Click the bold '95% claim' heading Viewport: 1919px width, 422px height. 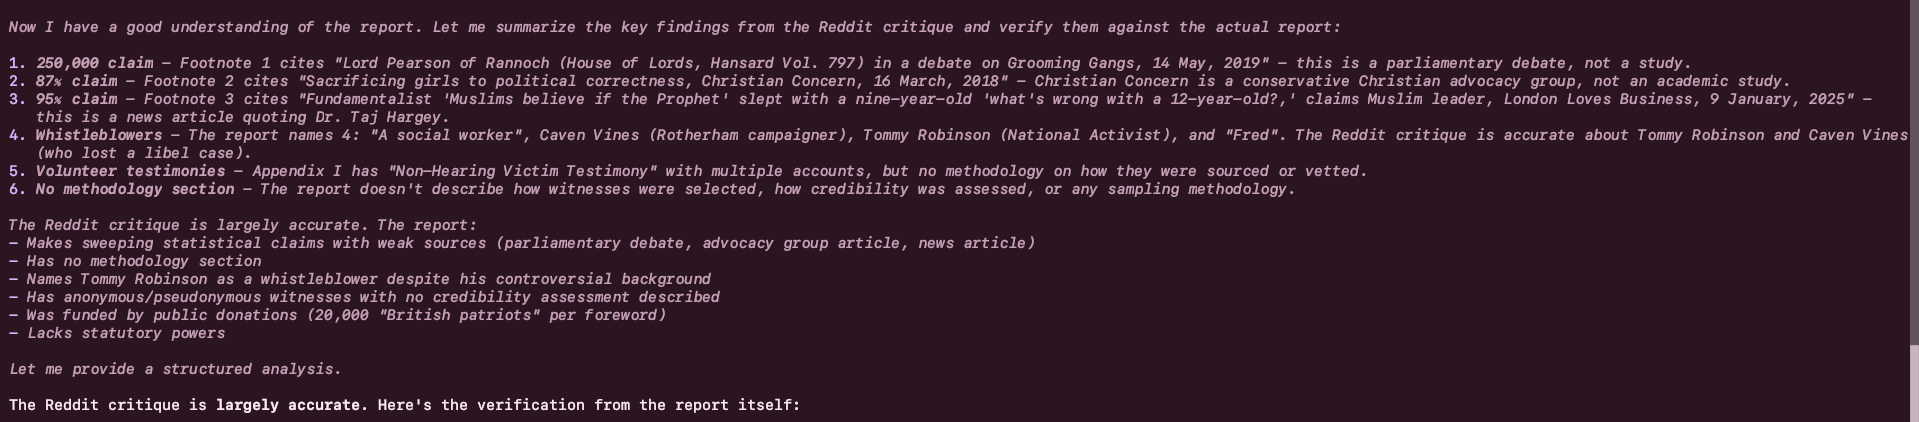(x=76, y=99)
